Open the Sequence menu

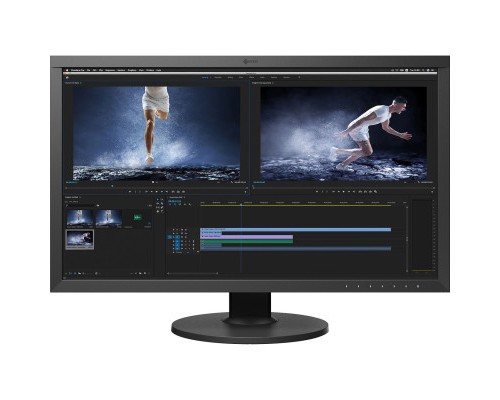110,70
